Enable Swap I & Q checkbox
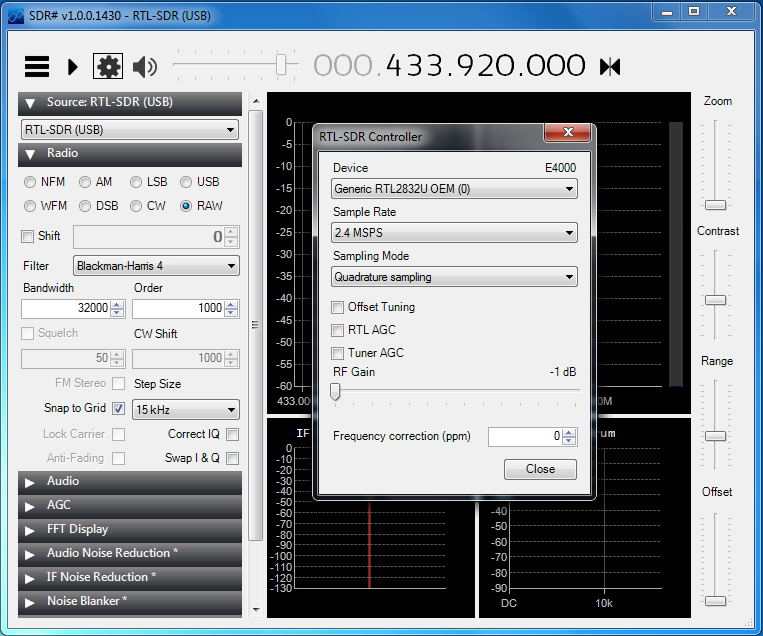763x636 pixels. point(233,458)
